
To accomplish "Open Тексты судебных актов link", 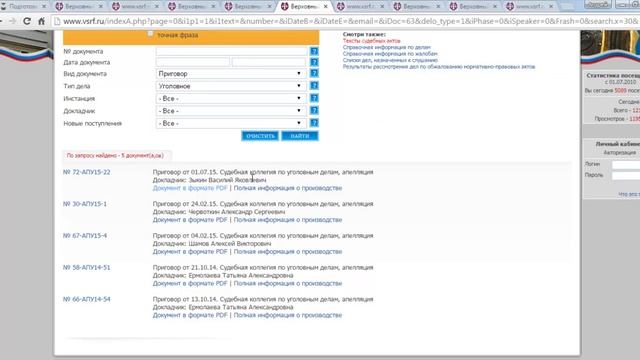I will click(371, 41).
